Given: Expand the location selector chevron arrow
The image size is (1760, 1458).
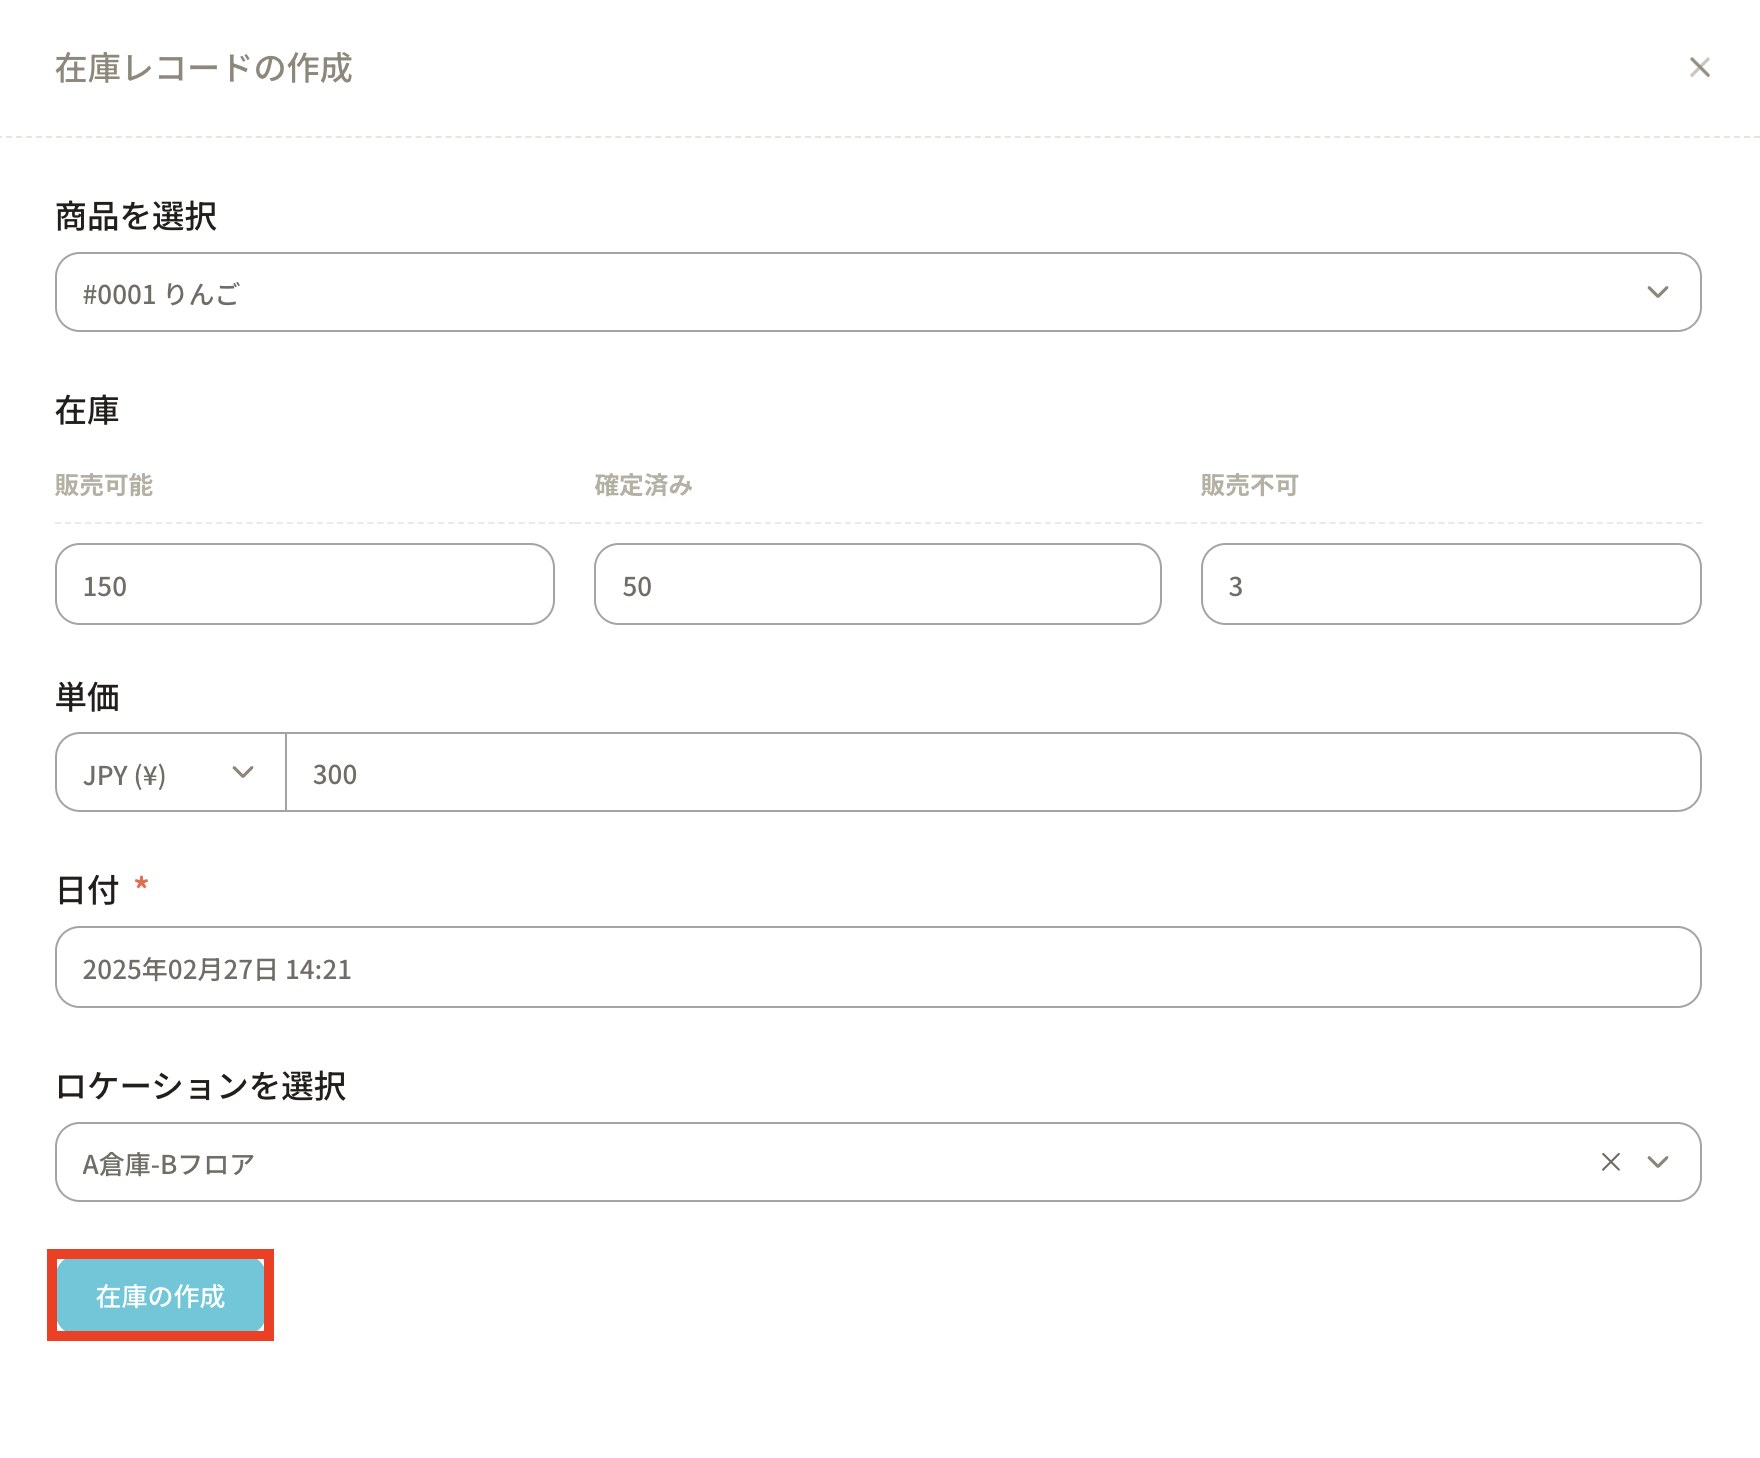Looking at the screenshot, I should point(1657,1162).
